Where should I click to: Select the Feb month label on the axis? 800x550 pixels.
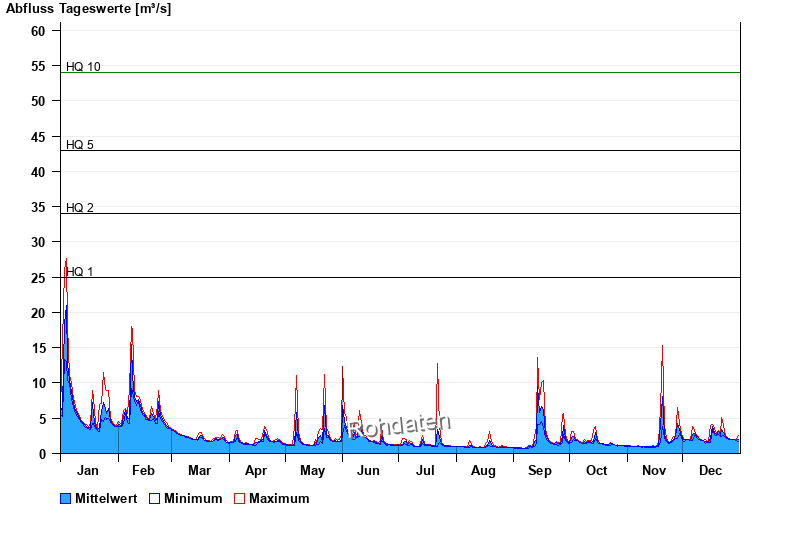click(143, 471)
